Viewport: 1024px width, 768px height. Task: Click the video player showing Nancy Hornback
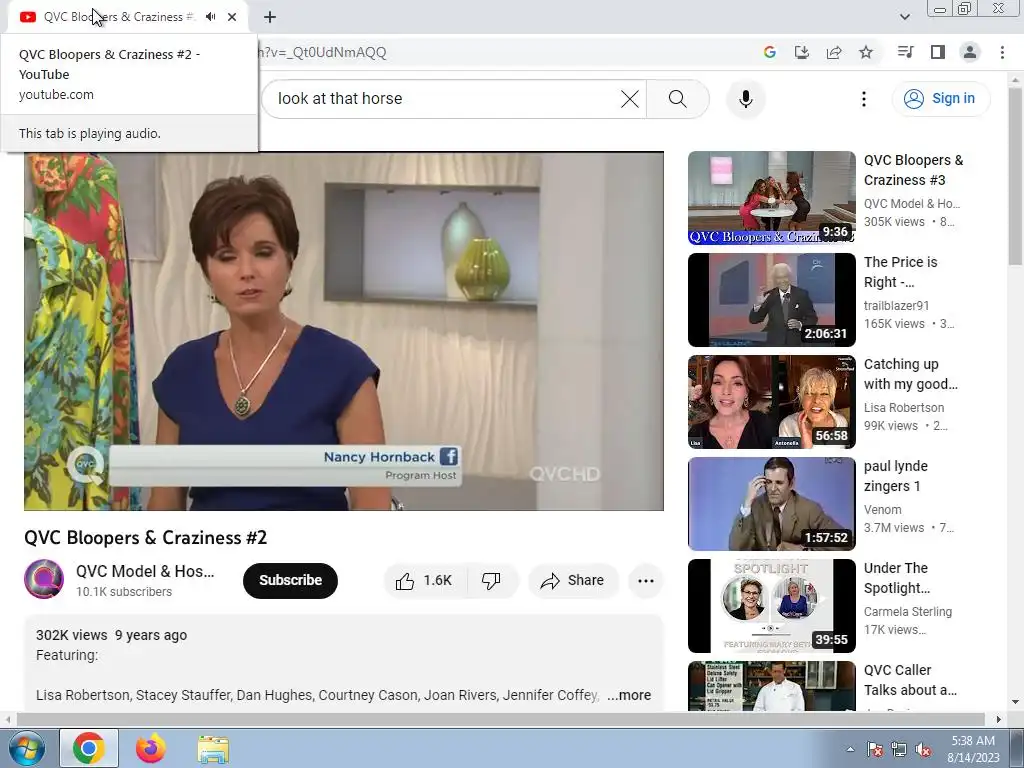(344, 331)
